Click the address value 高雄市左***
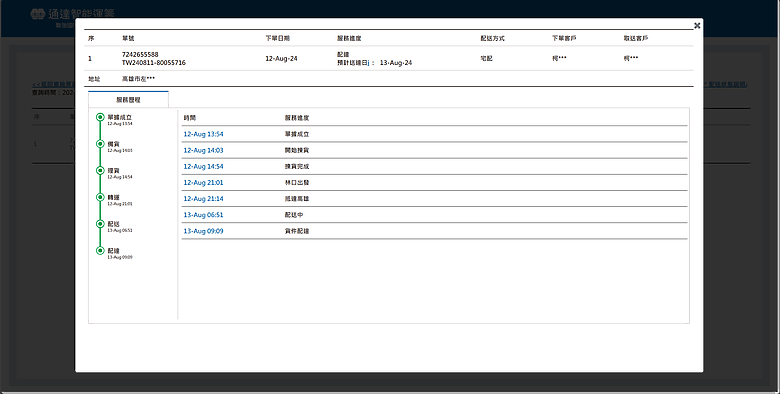This screenshot has height=394, width=780. 138,79
